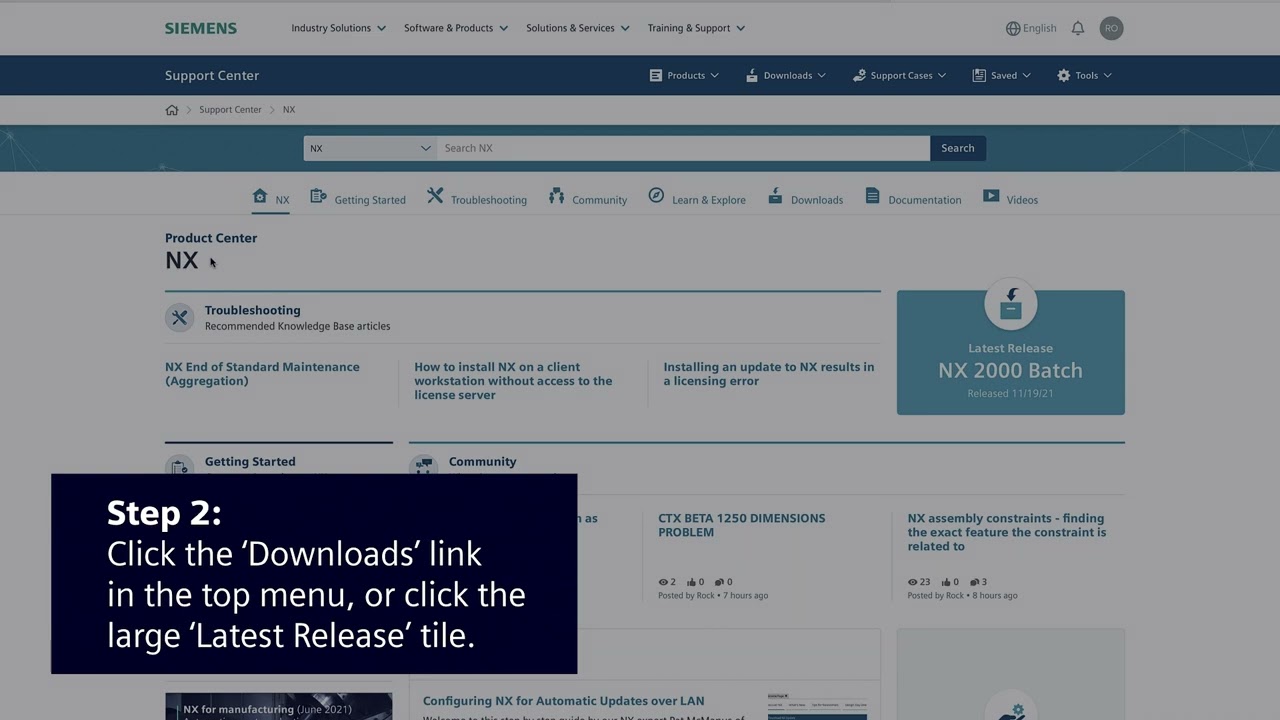This screenshot has width=1280, height=720.
Task: Click the NX breadcrumb item
Action: pos(289,110)
